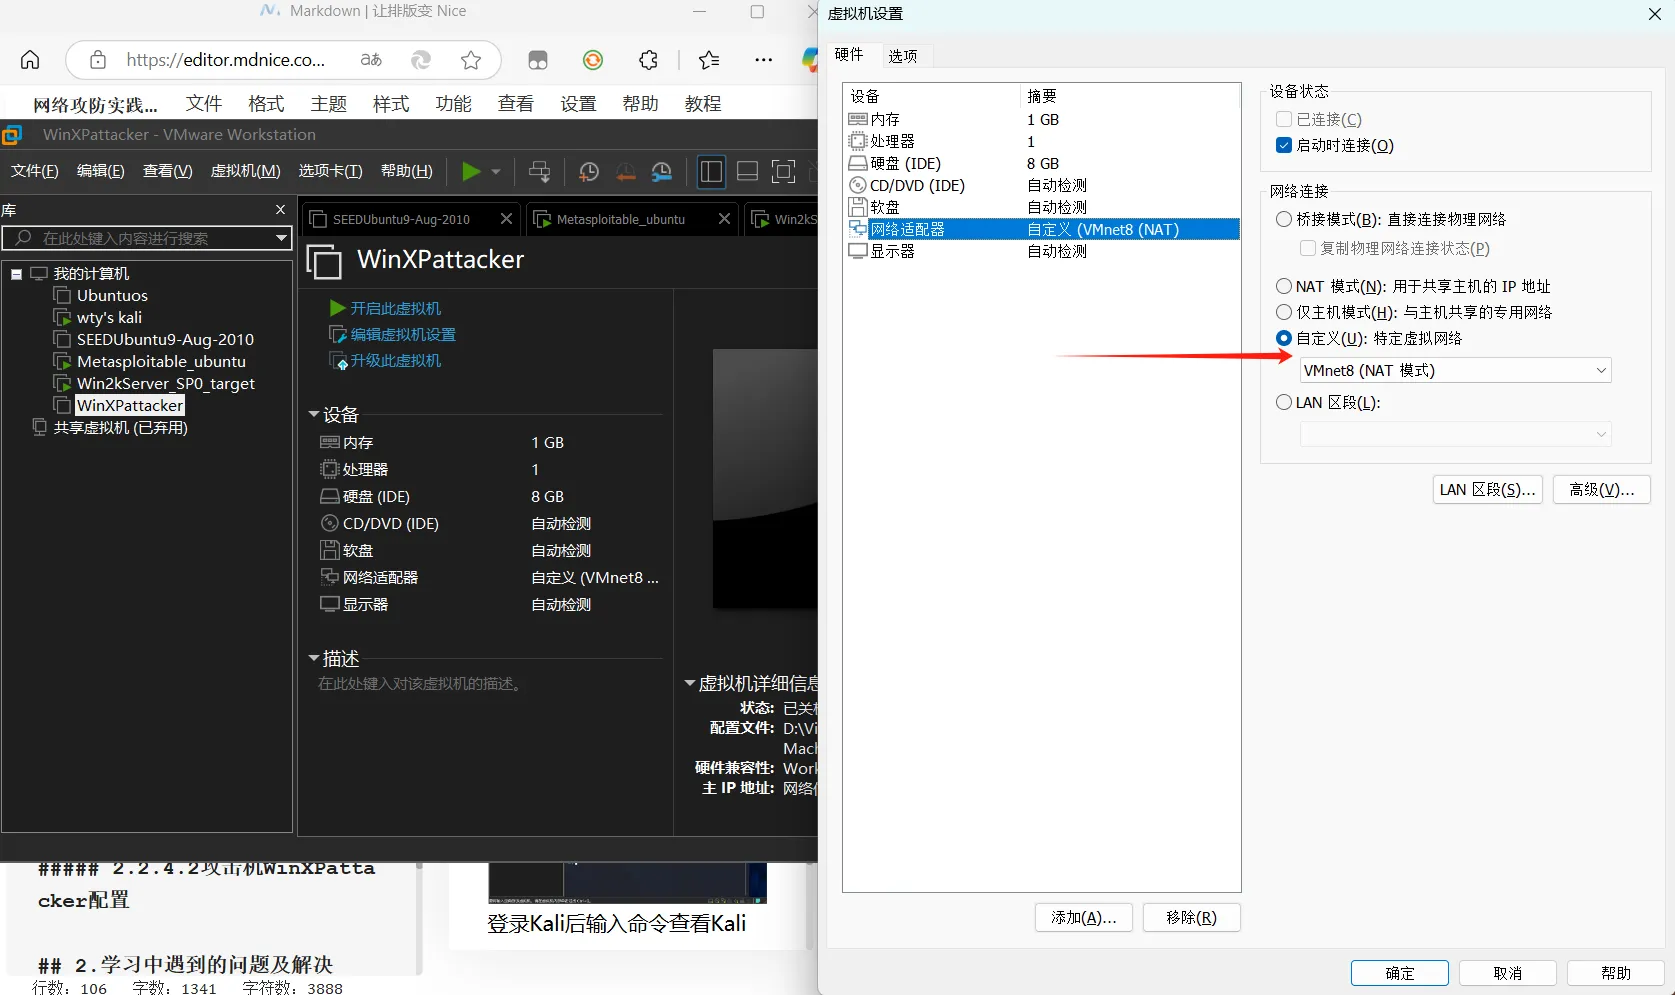
Task: Select 显示器 in the settings device list
Action: click(x=1041, y=251)
